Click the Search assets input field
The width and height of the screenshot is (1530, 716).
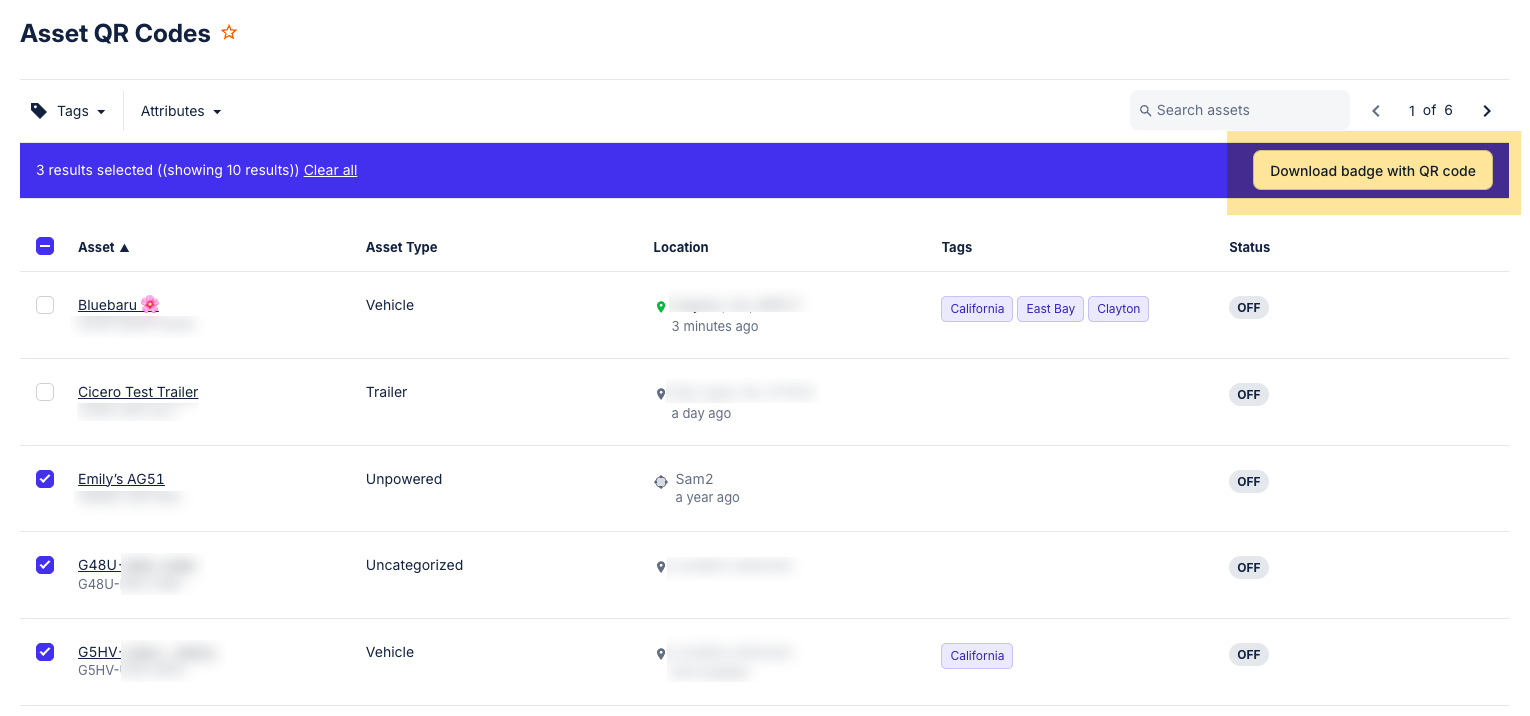coord(1240,110)
